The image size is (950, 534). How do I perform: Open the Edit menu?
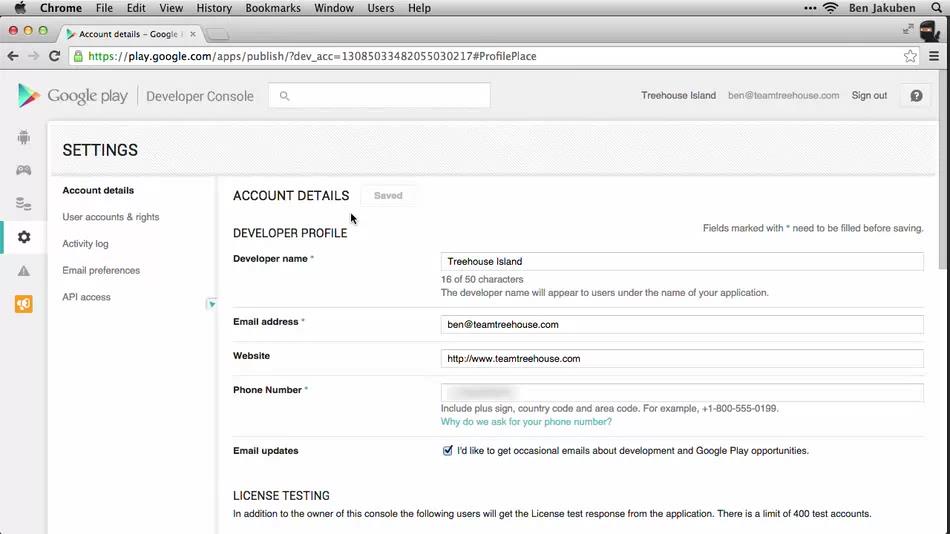(x=136, y=8)
